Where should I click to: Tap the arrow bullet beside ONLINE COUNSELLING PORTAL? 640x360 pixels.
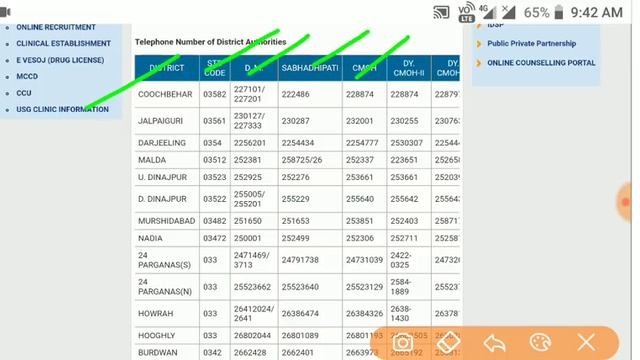[479, 63]
